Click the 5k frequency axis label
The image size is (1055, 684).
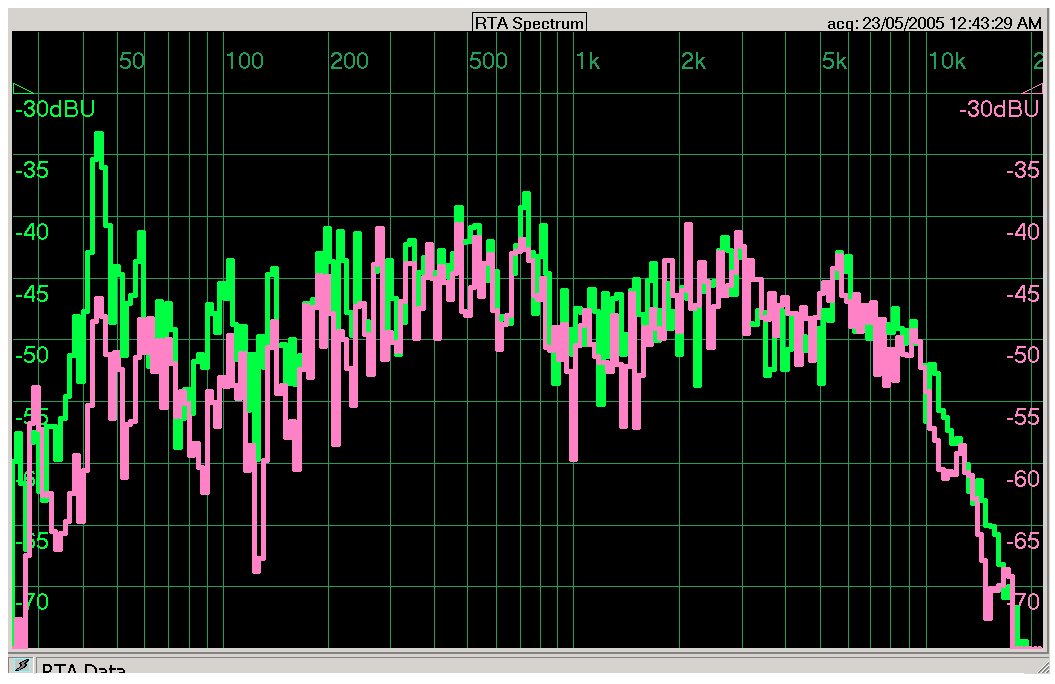(833, 62)
